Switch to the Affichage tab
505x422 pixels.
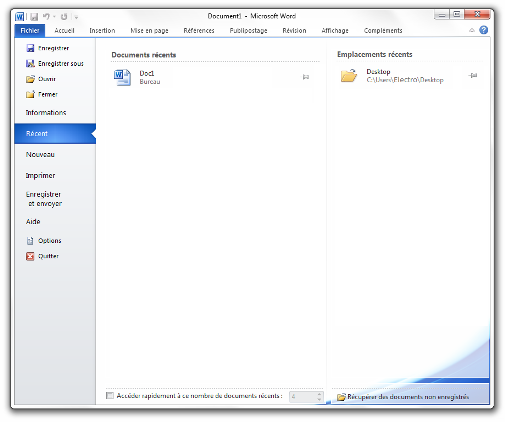click(x=335, y=31)
